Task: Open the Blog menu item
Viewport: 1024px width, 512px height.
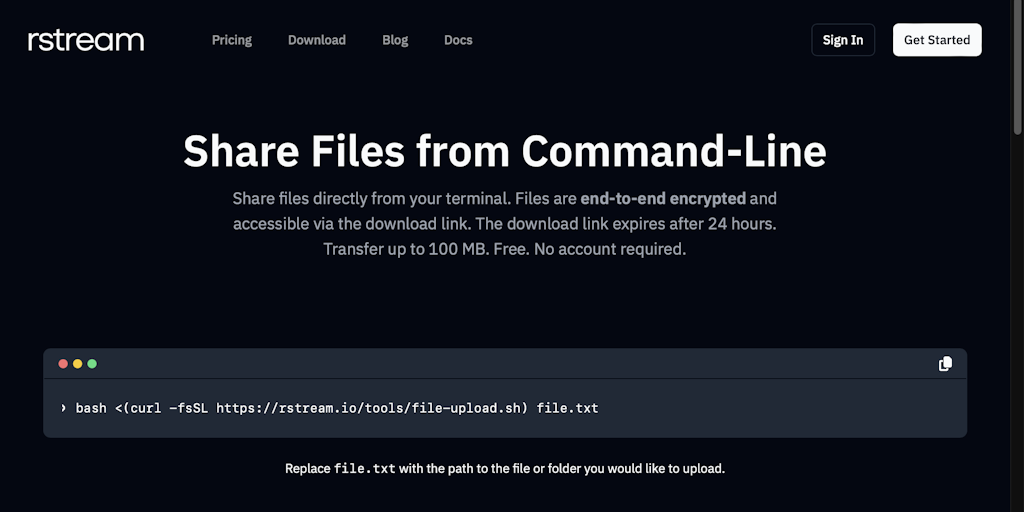Action: pyautogui.click(x=395, y=40)
